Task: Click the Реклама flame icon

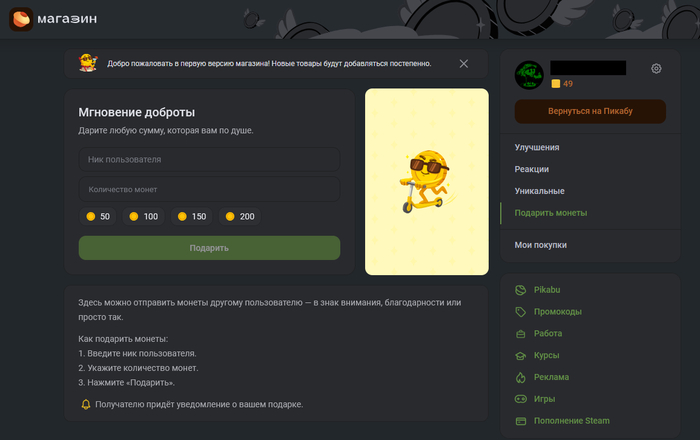Action: click(520, 377)
